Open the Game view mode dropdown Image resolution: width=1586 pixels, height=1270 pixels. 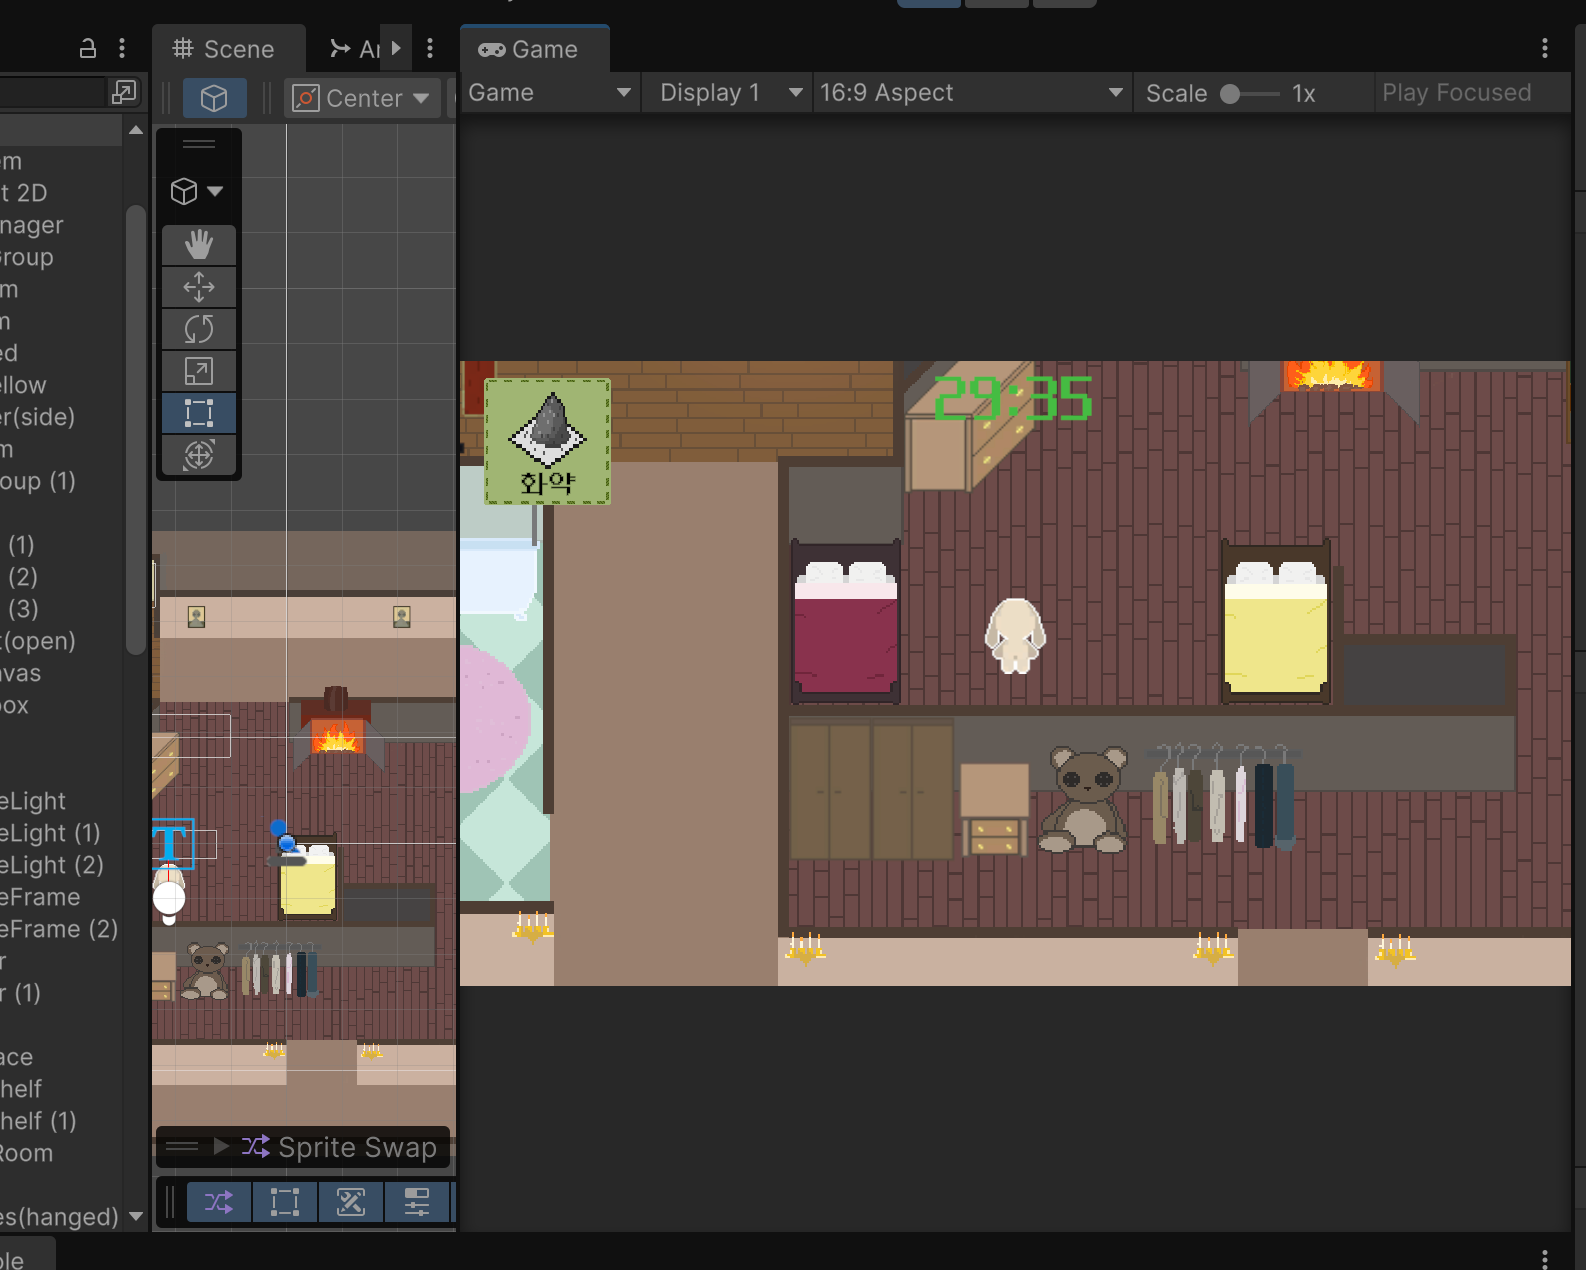pyautogui.click(x=549, y=93)
